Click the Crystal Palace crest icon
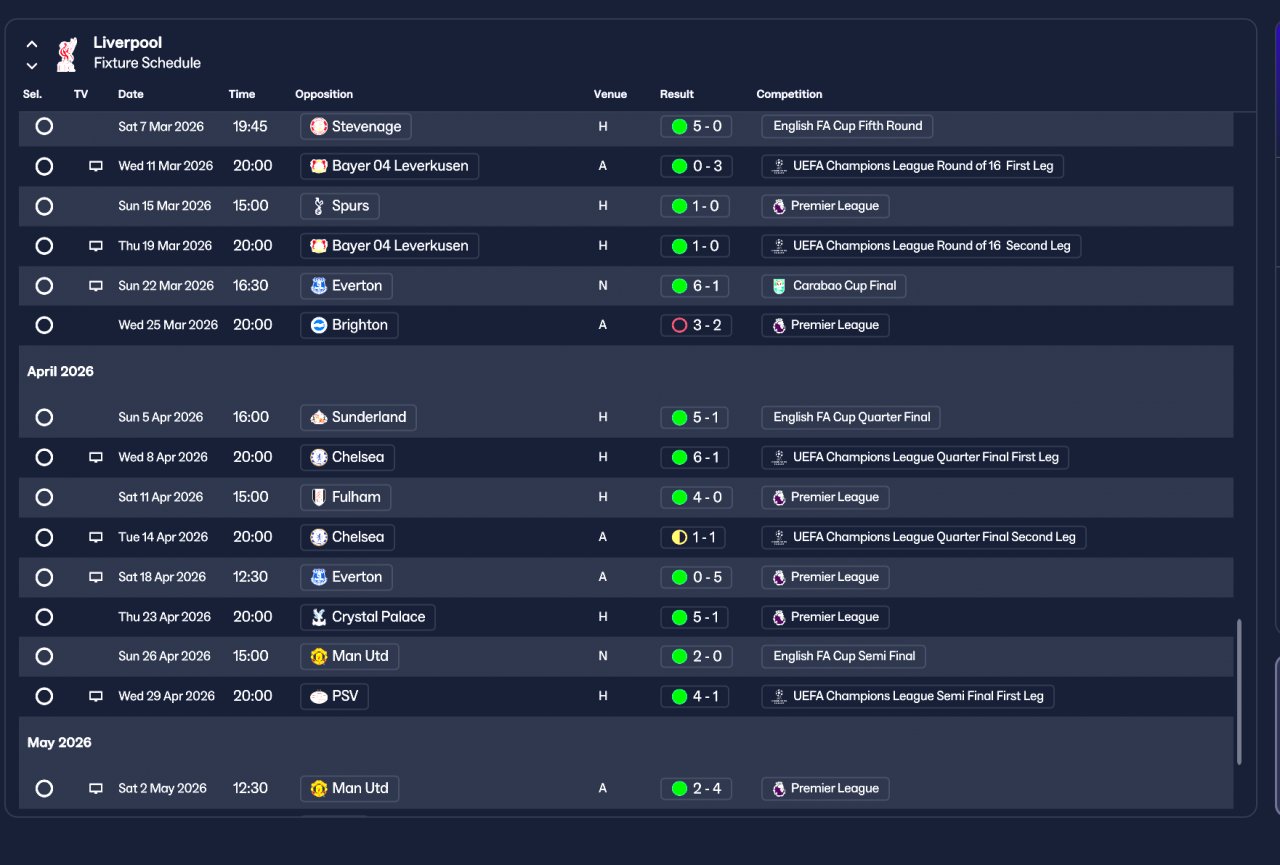Image resolution: width=1280 pixels, height=865 pixels. [x=319, y=617]
